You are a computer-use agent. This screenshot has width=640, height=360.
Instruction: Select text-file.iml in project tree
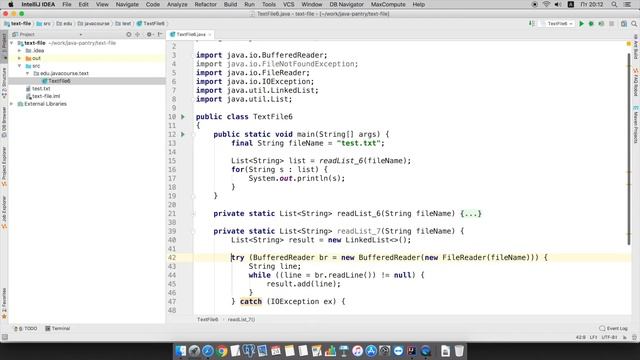coord(43,96)
